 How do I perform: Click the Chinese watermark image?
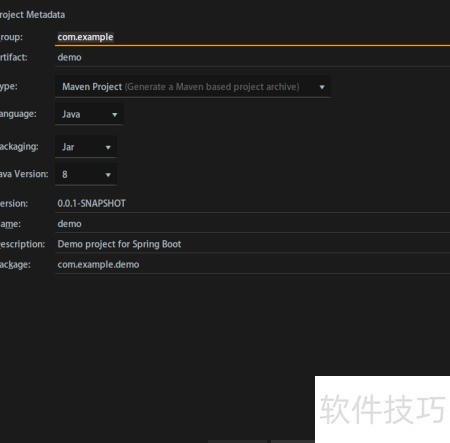coord(382,409)
